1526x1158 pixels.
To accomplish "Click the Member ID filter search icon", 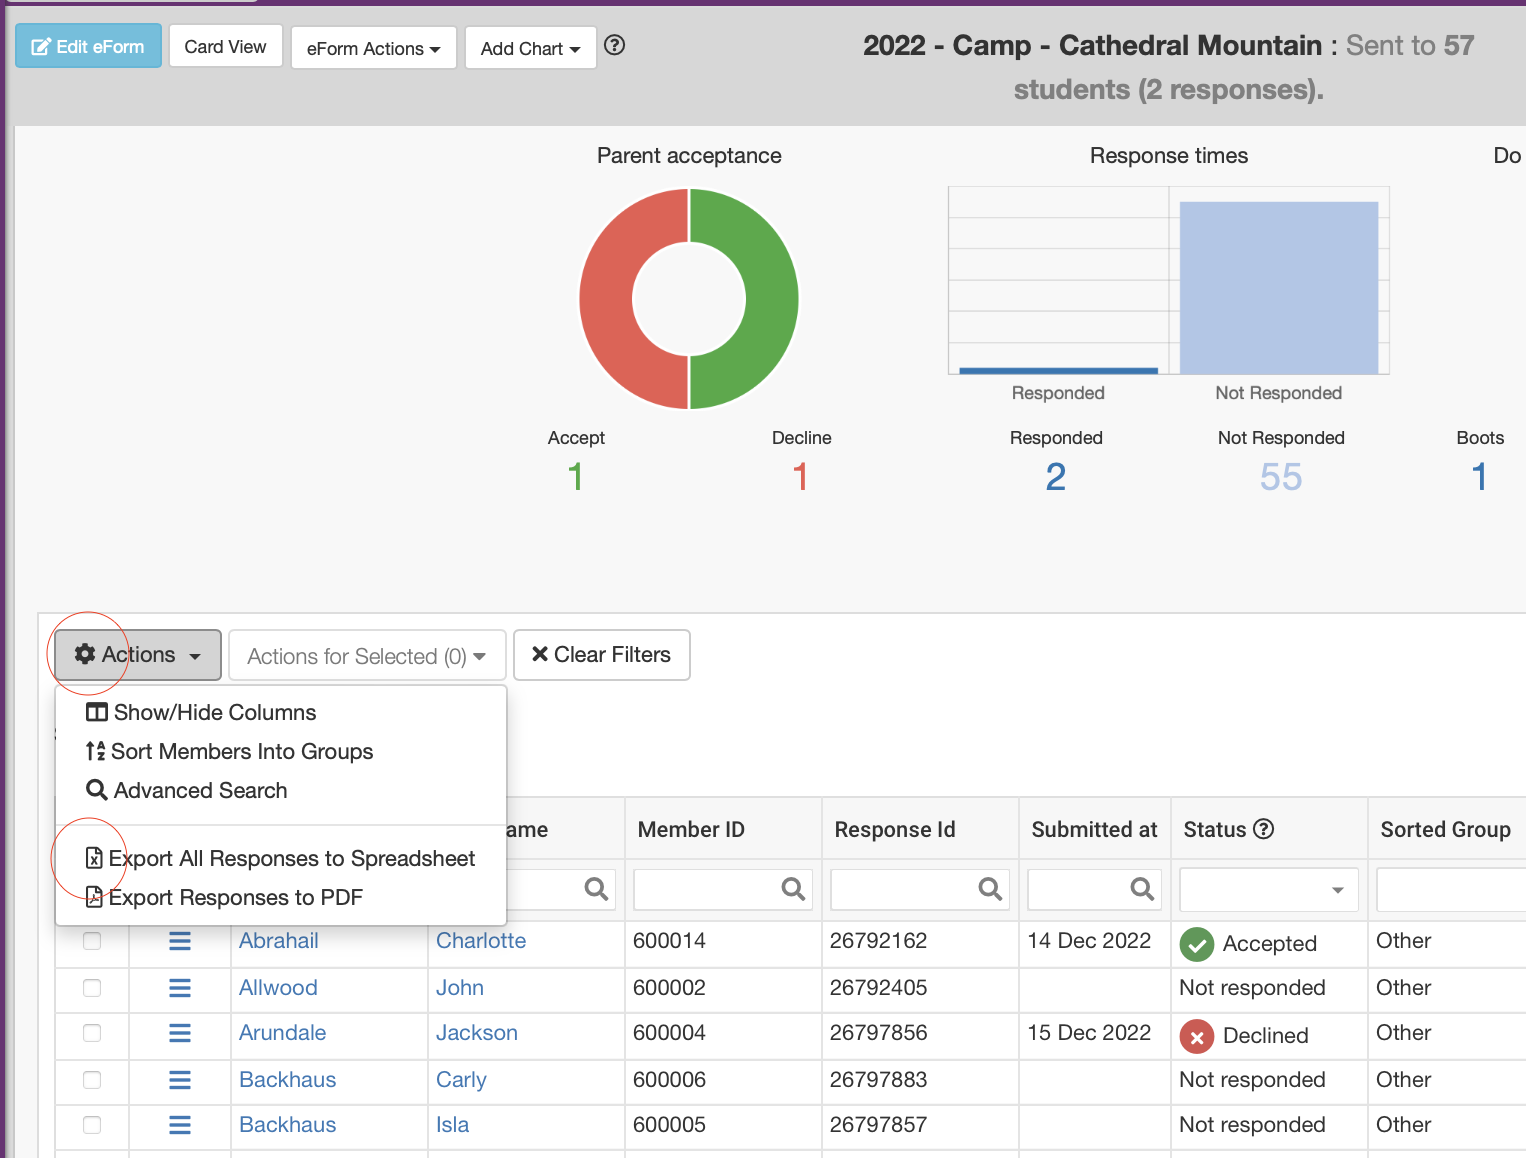I will pos(793,889).
